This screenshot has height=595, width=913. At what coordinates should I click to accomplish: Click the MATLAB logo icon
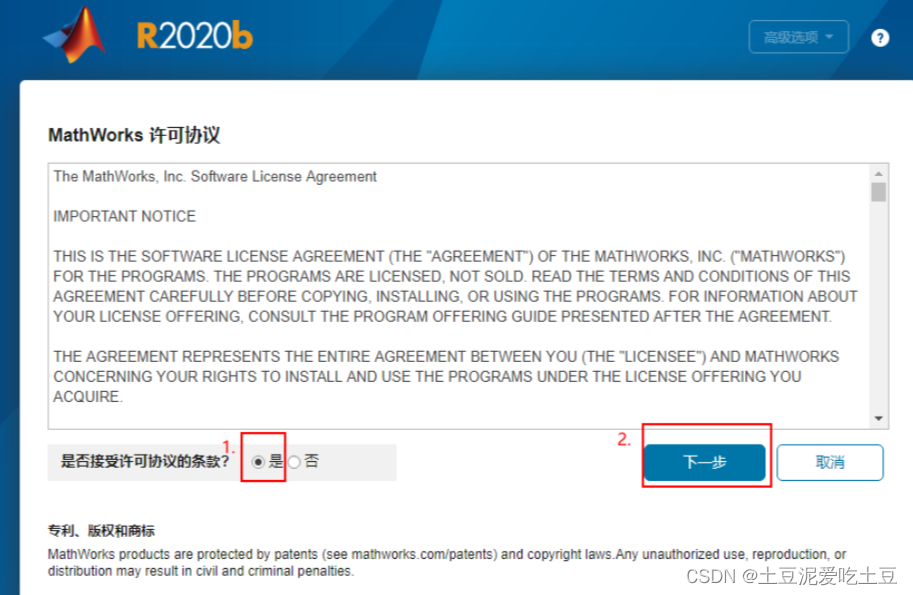coord(75,35)
